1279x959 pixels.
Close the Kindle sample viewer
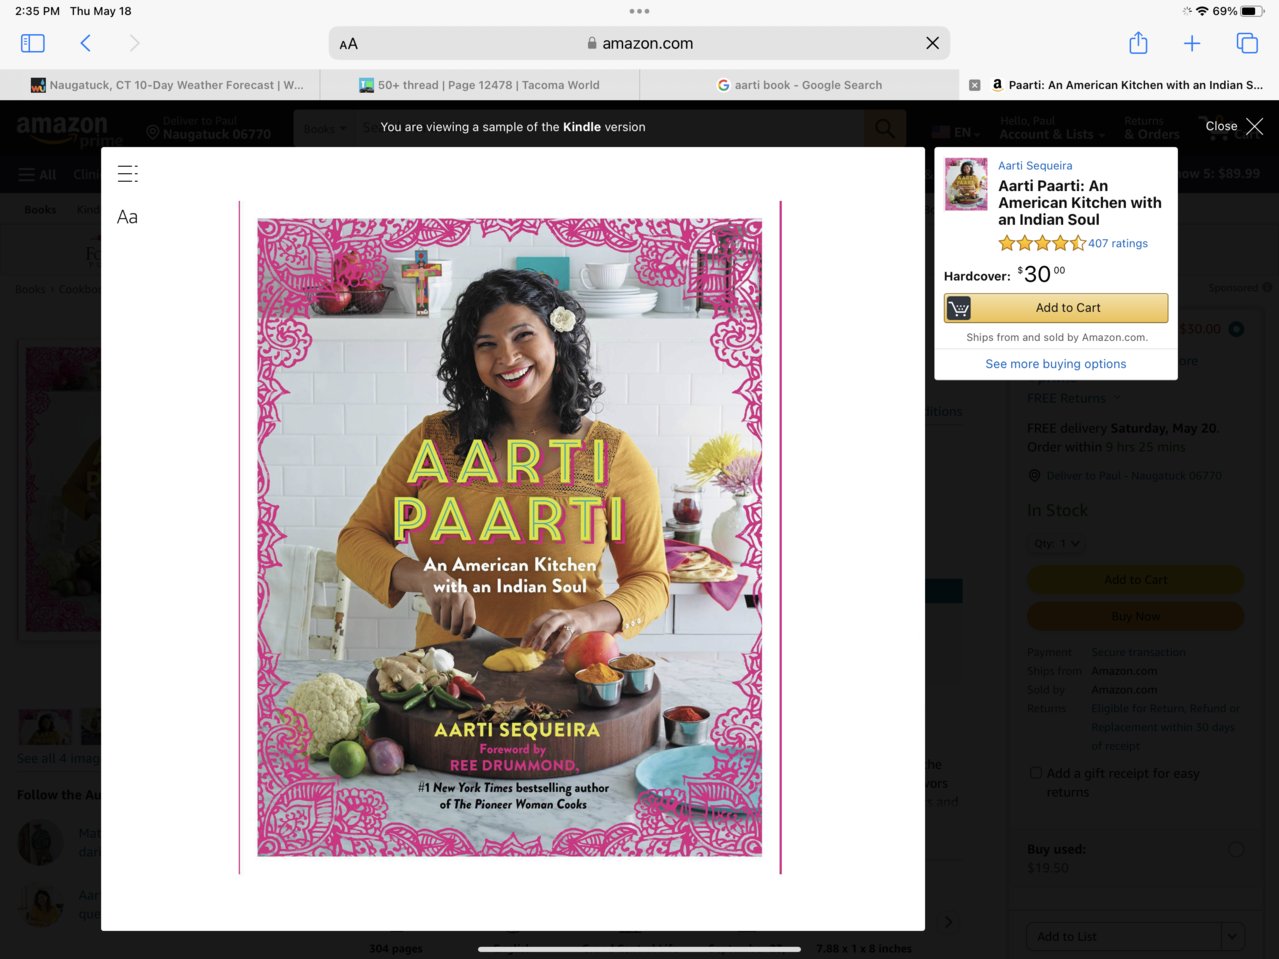coord(1234,126)
